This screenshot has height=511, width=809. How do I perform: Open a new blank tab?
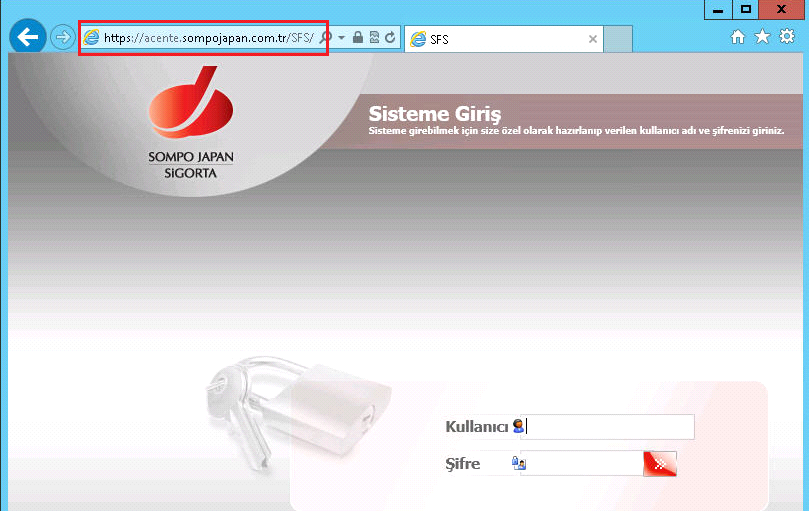click(x=619, y=39)
